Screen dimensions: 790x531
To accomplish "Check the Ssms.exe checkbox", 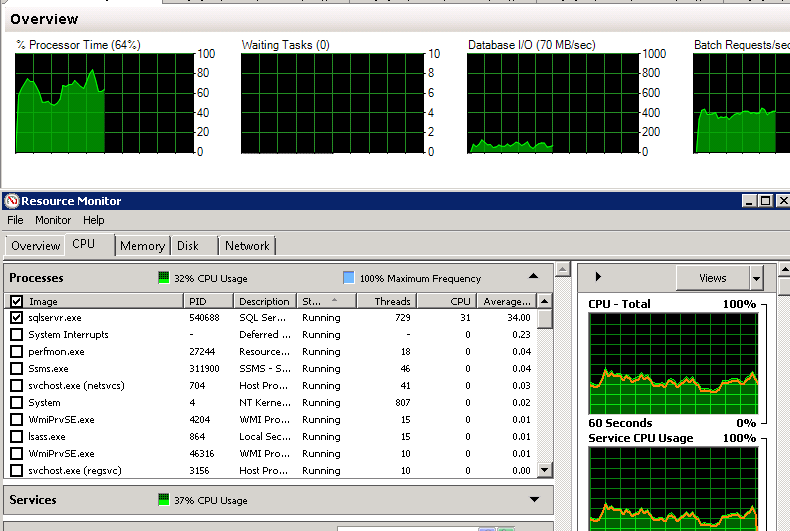I will click(x=17, y=369).
